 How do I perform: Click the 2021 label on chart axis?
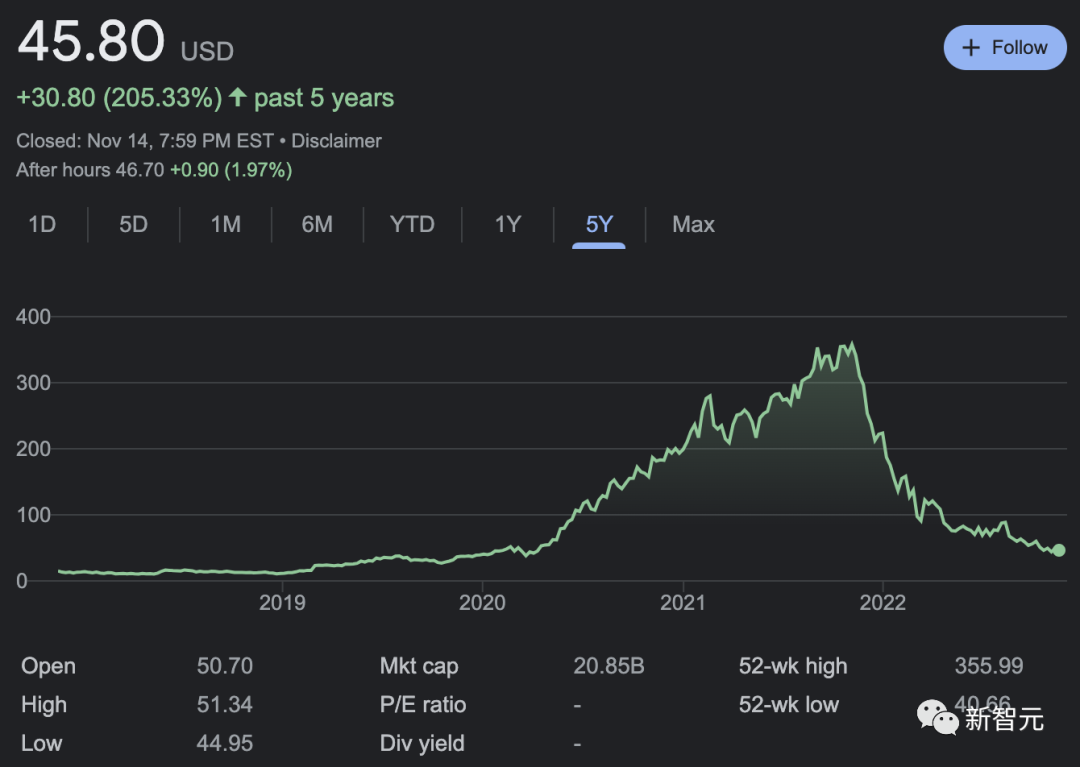tap(683, 602)
